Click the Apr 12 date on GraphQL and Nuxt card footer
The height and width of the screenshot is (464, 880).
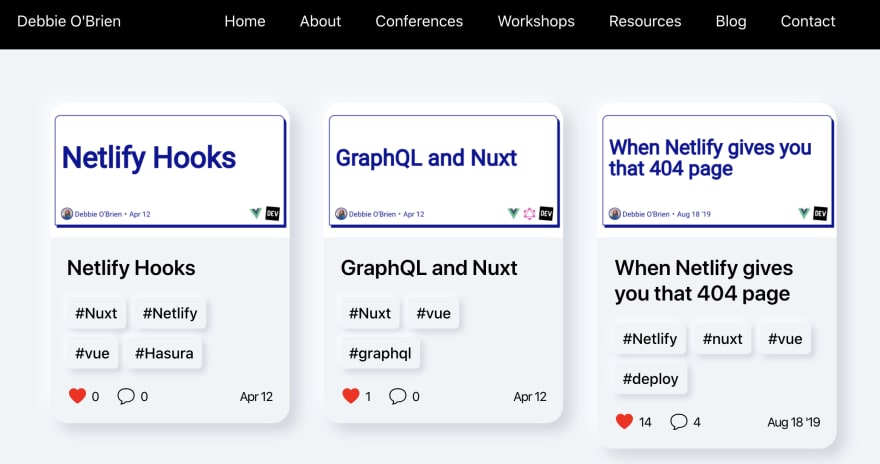[530, 397]
